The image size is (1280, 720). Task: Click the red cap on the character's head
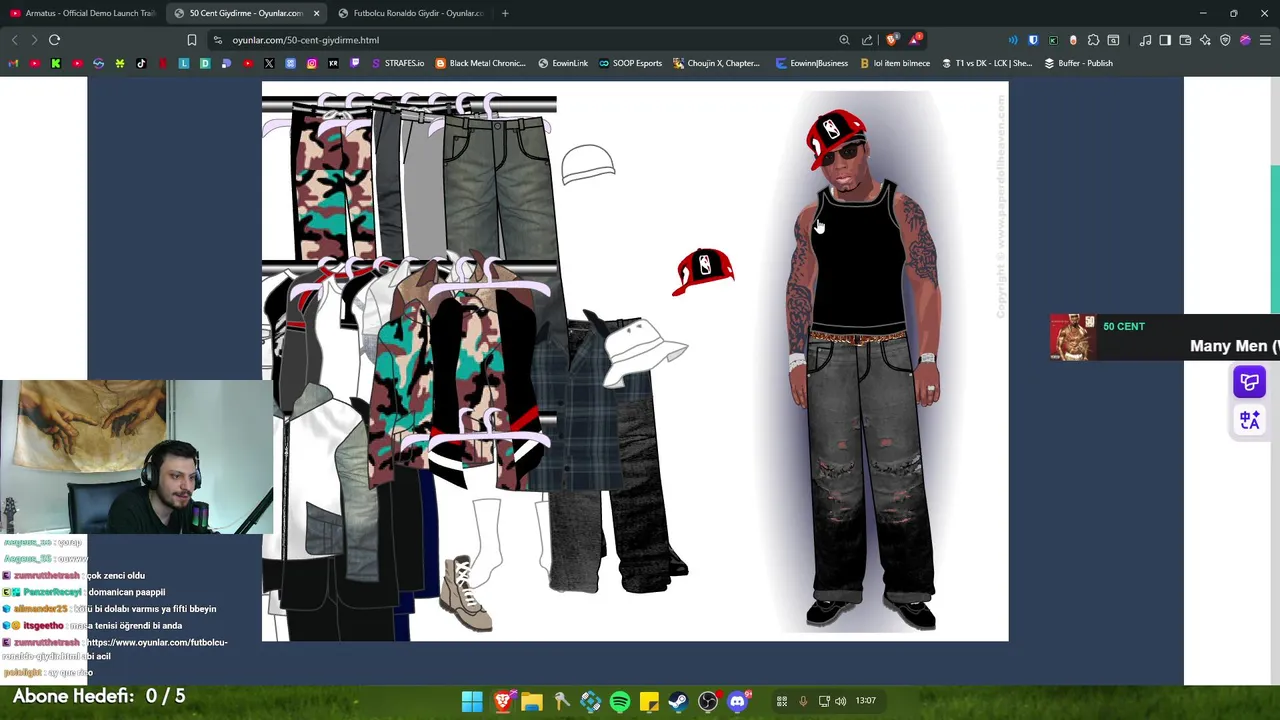pos(835,137)
